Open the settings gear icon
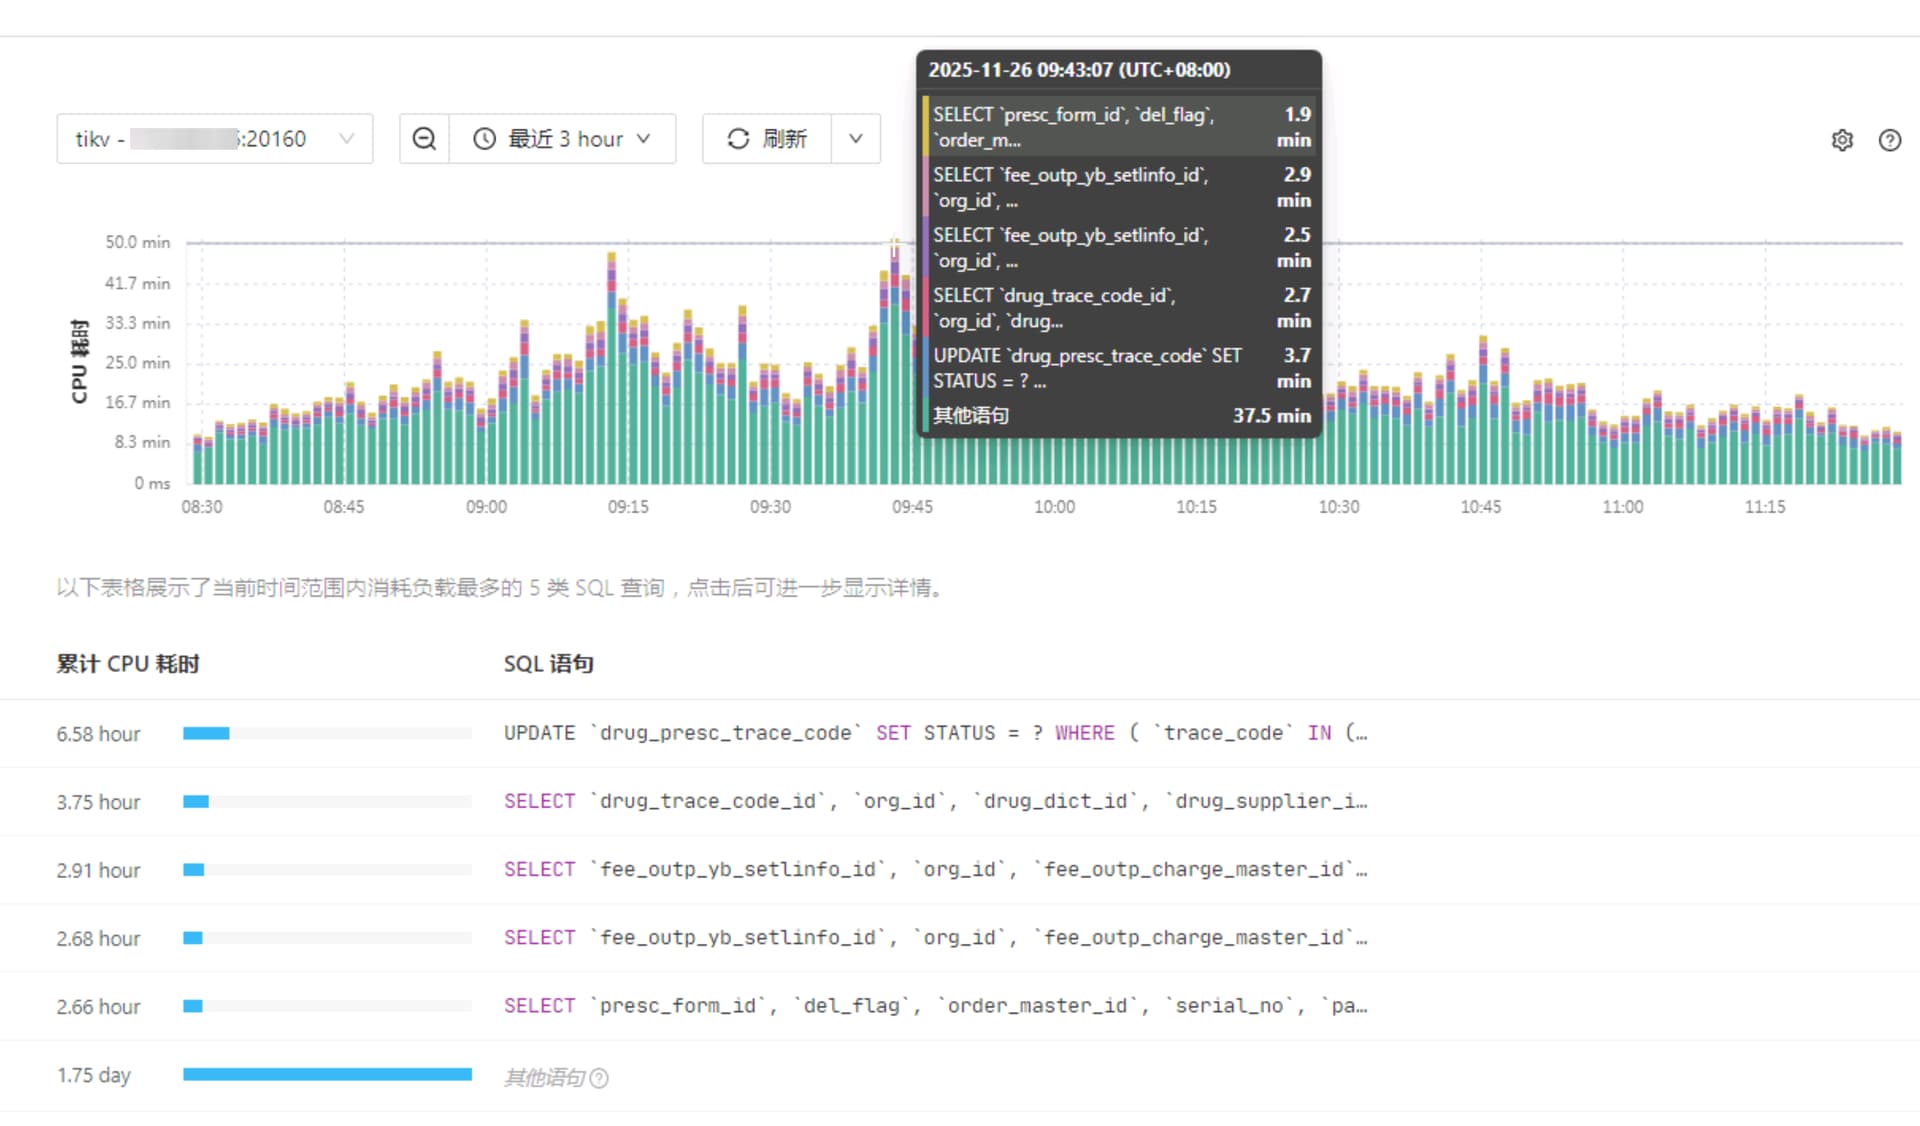Viewport: 1920px width, 1126px height. click(x=1842, y=140)
